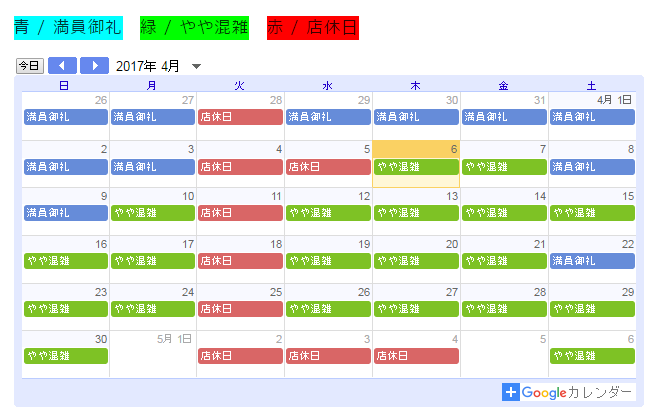654x417 pixels.
Task: Select the red 店休日 legend swatch
Action: coord(312,27)
